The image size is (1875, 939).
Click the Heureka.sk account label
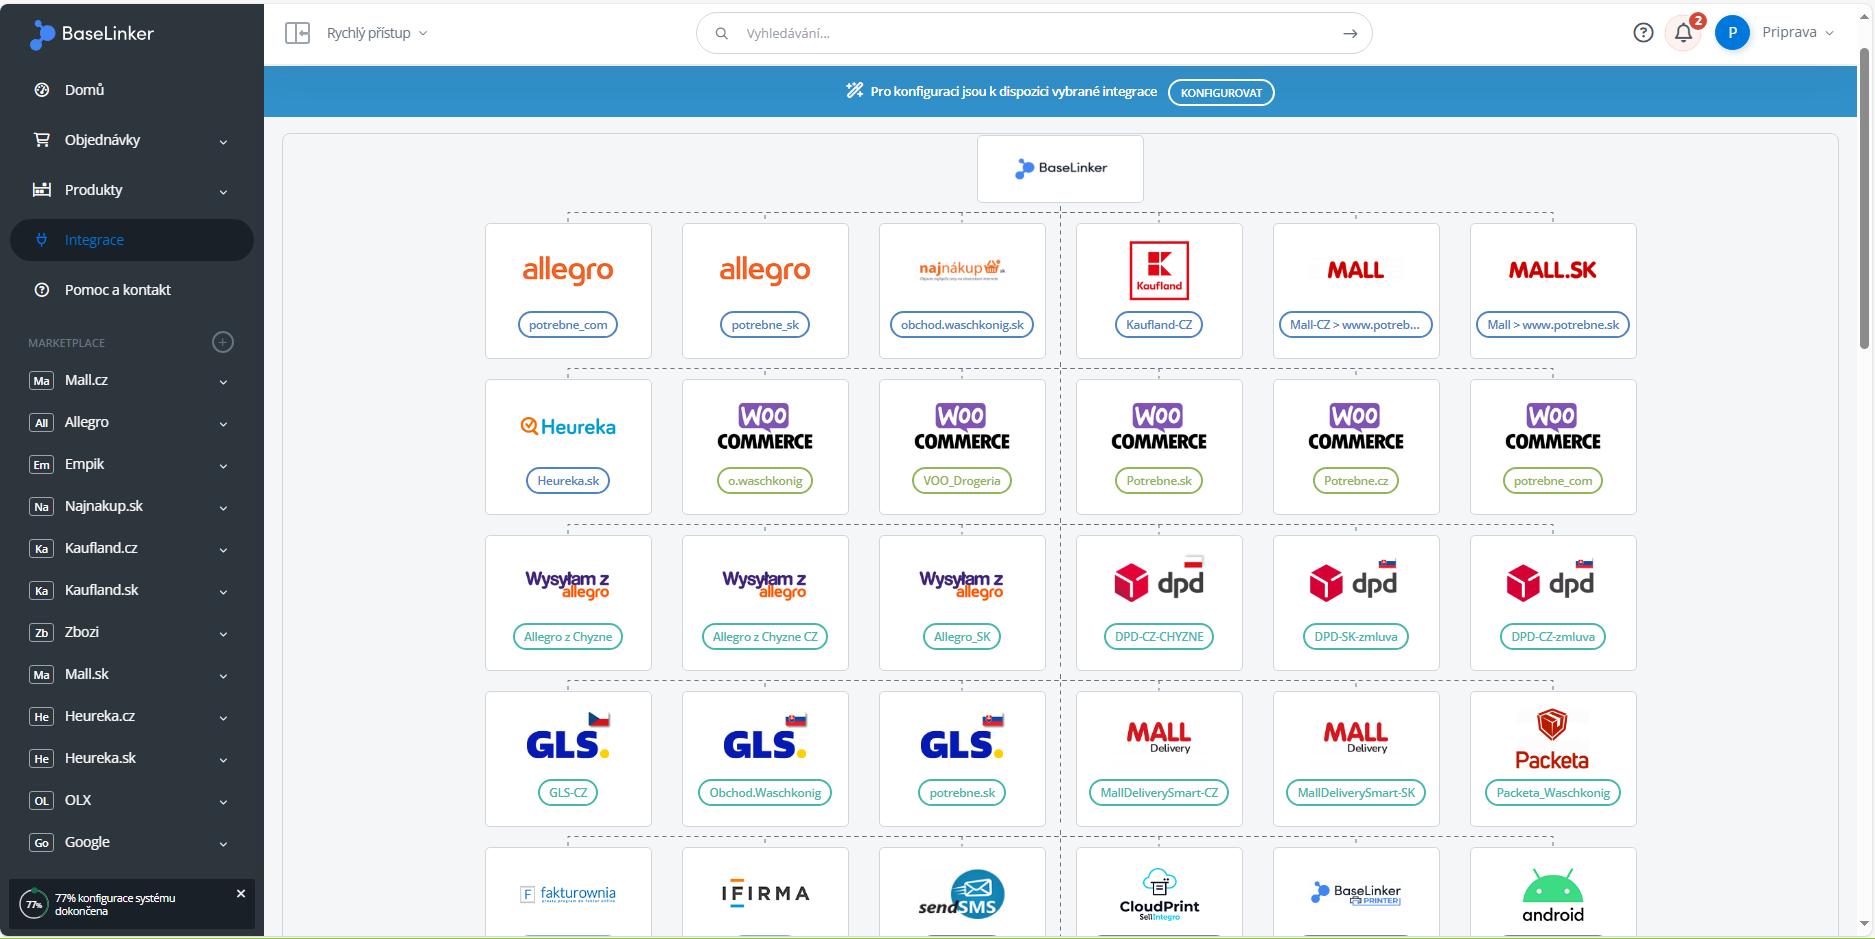(x=568, y=481)
